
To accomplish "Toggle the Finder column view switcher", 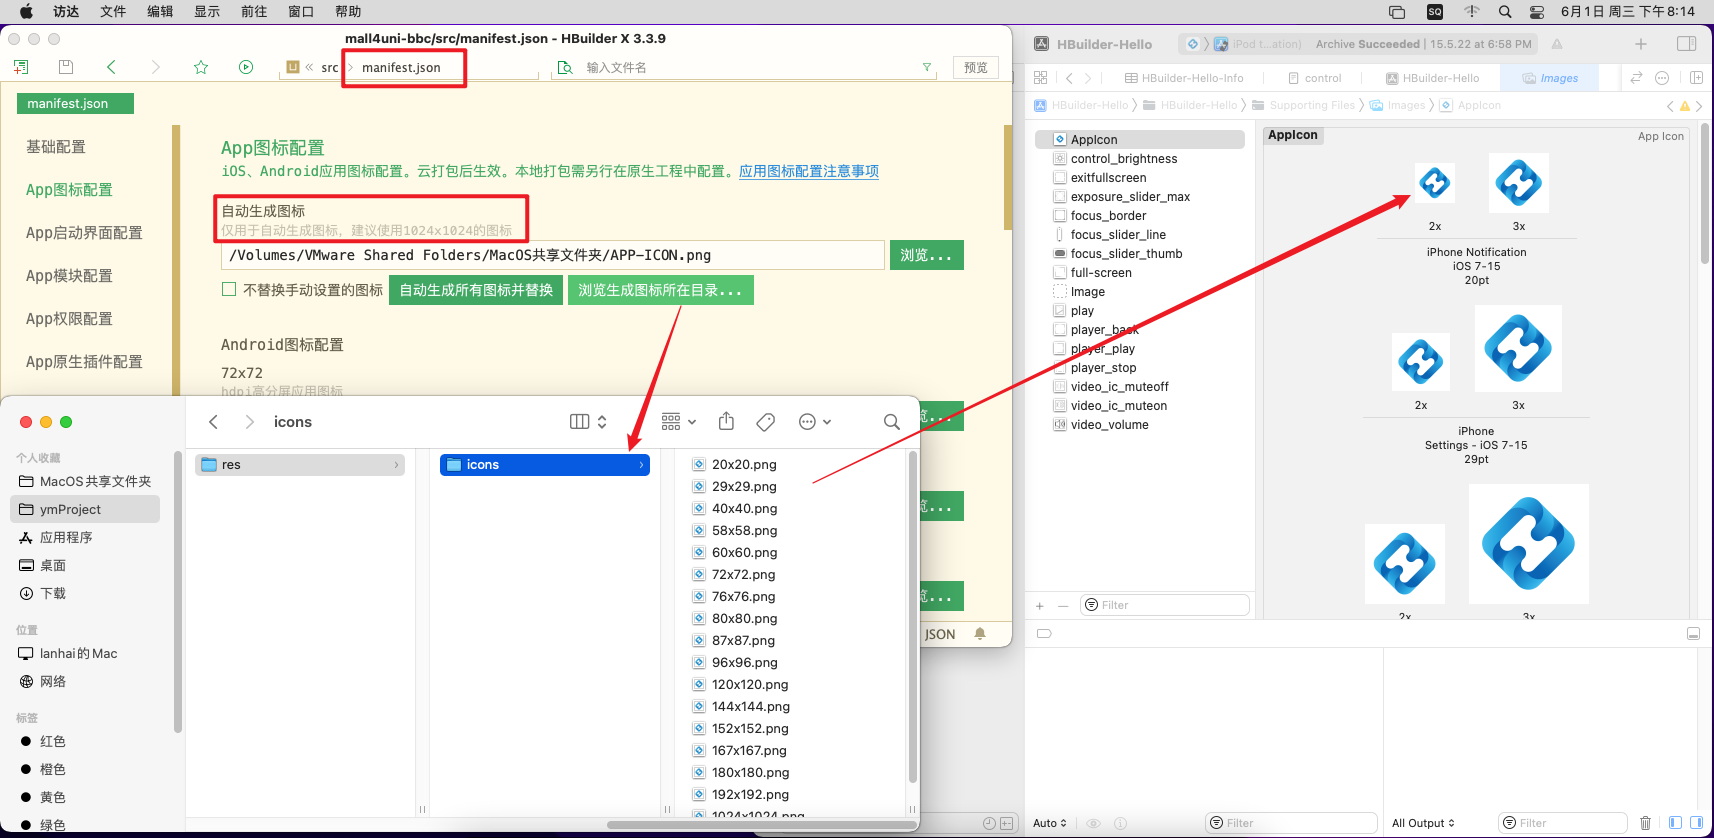I will tap(588, 422).
